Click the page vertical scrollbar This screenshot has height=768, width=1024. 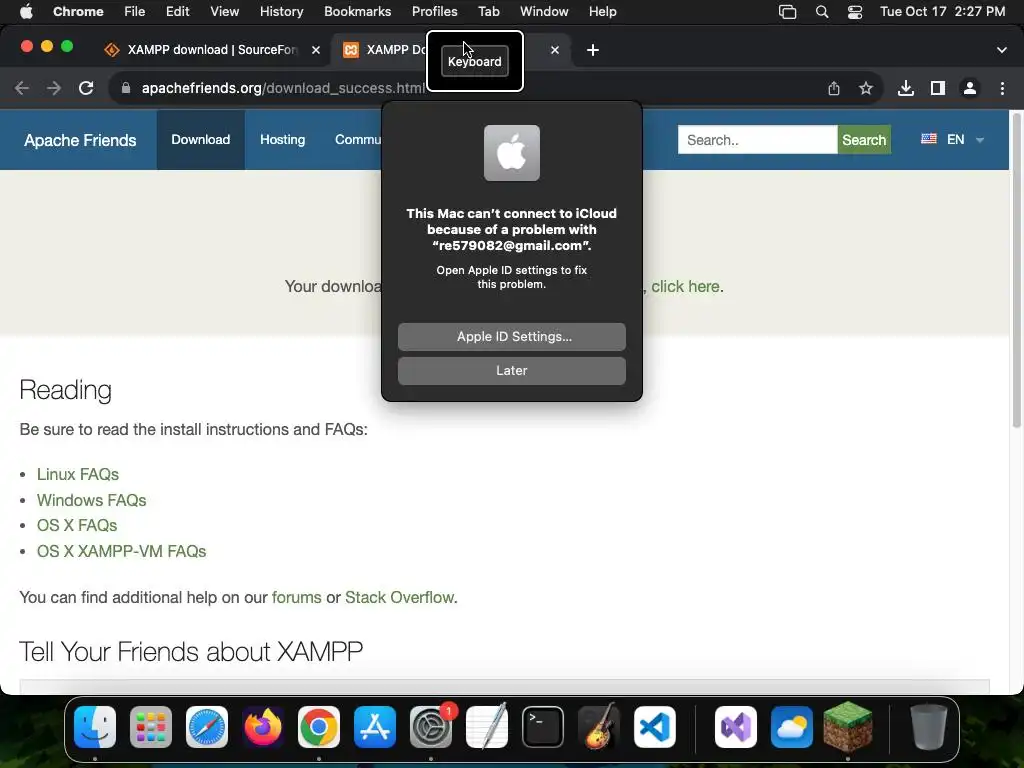tap(1016, 271)
